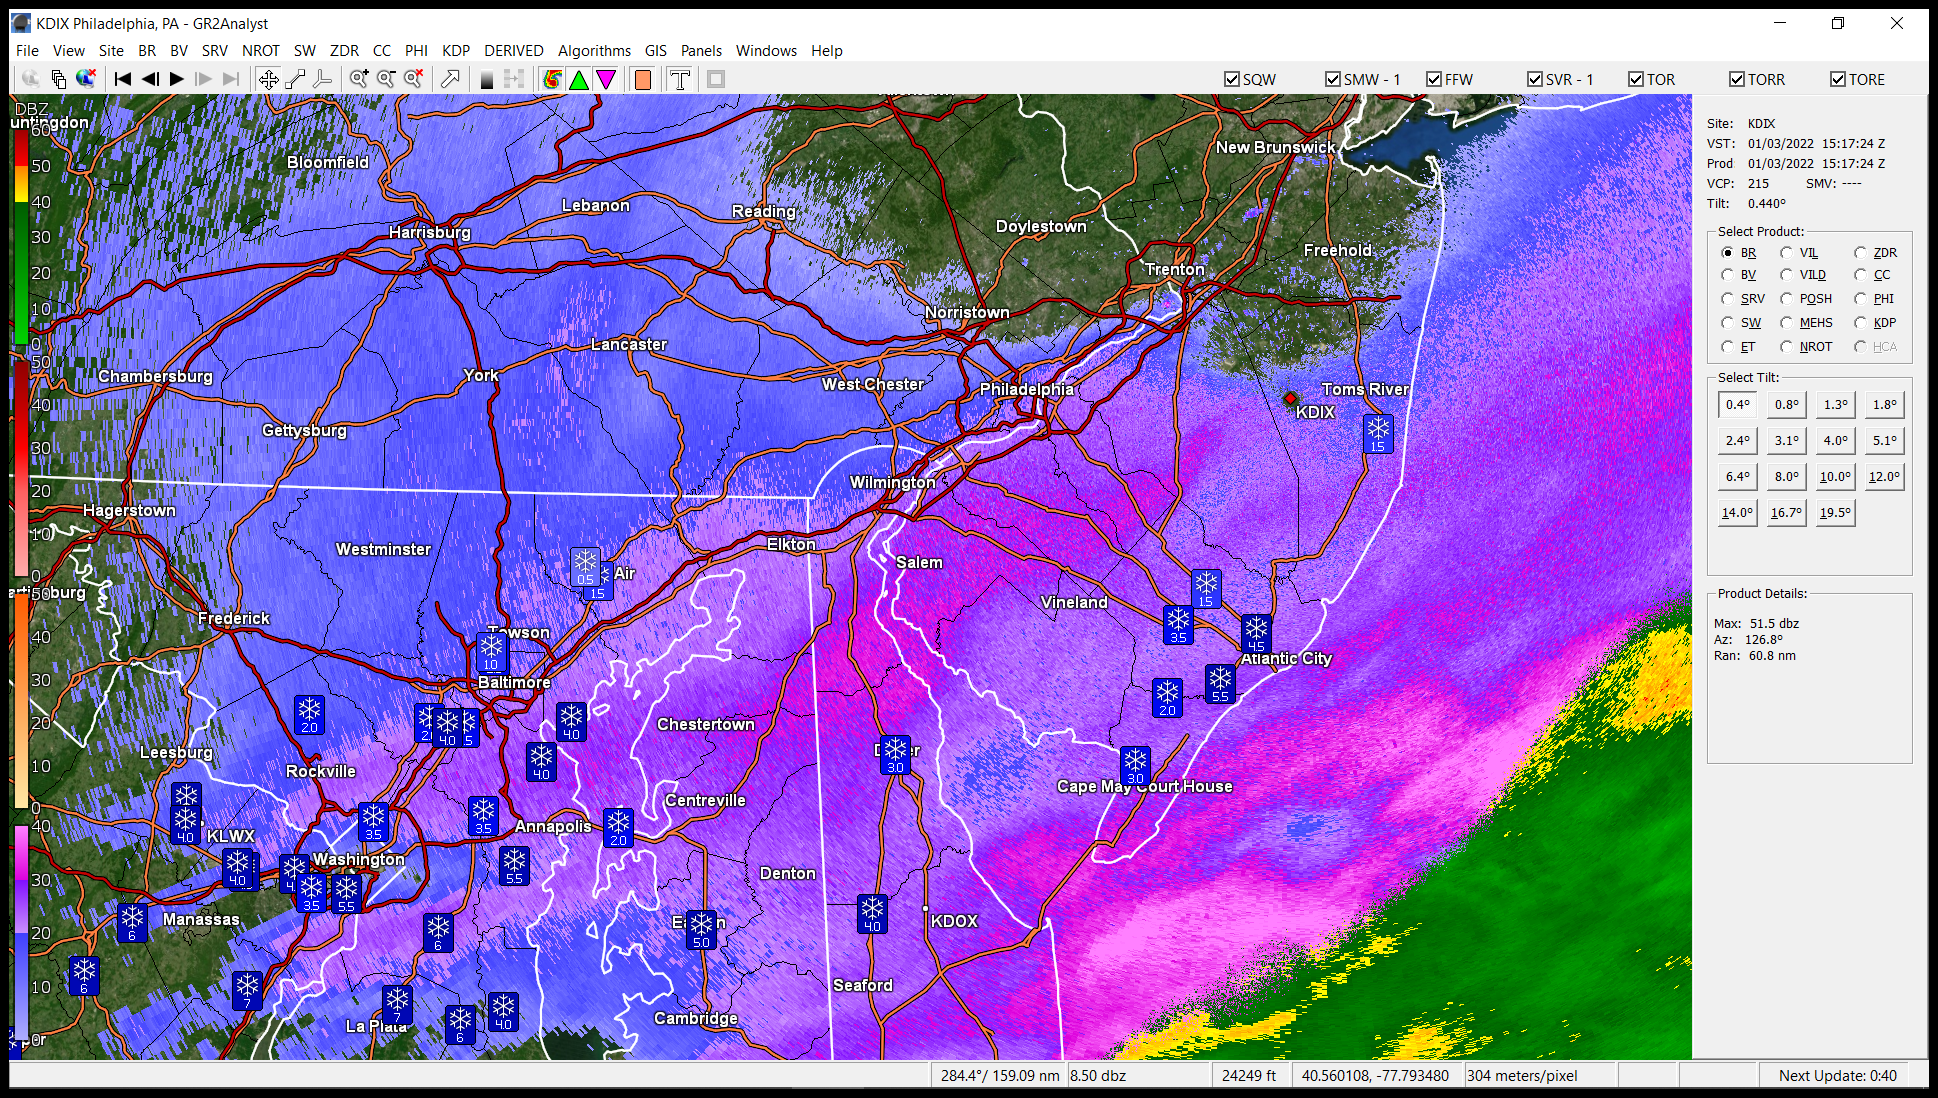Click the 8.50 dbz status readout
The image size is (1938, 1098).
1138,1076
